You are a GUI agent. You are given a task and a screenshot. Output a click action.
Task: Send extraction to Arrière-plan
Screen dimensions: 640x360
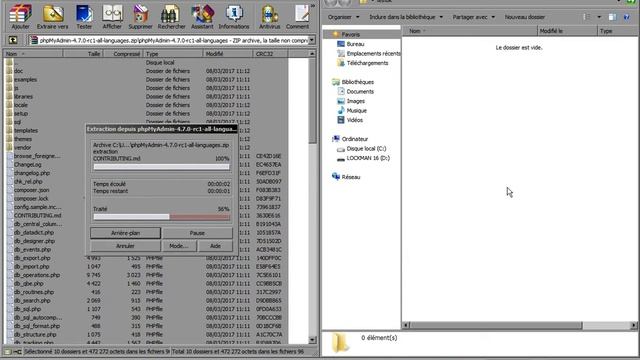coord(125,233)
